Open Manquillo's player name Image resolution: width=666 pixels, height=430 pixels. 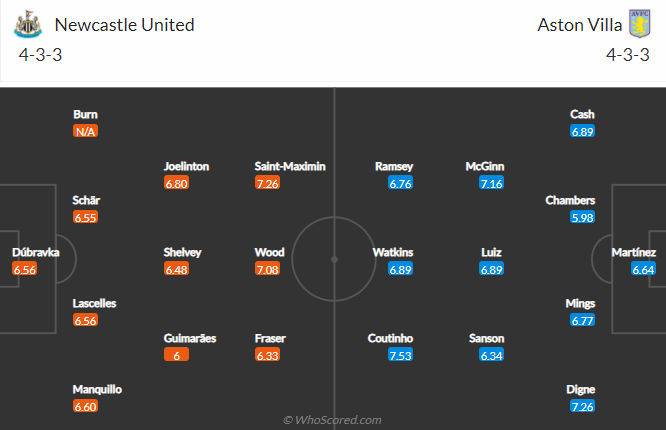tap(97, 389)
